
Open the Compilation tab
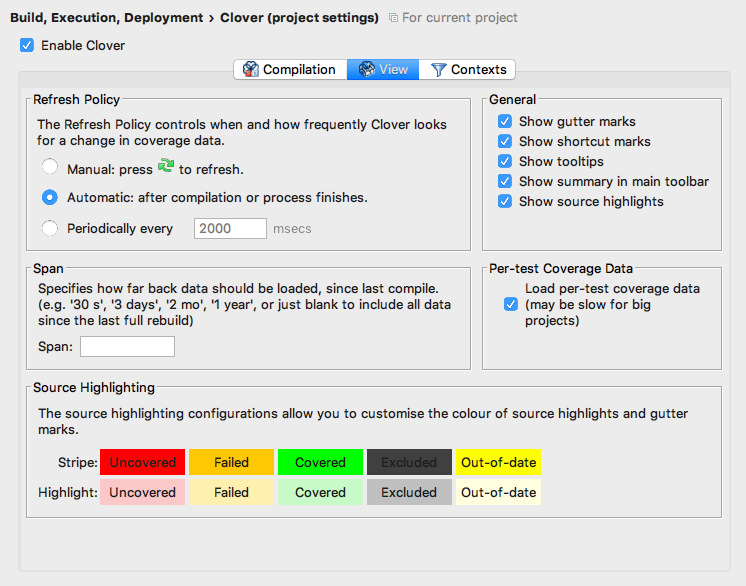click(290, 69)
